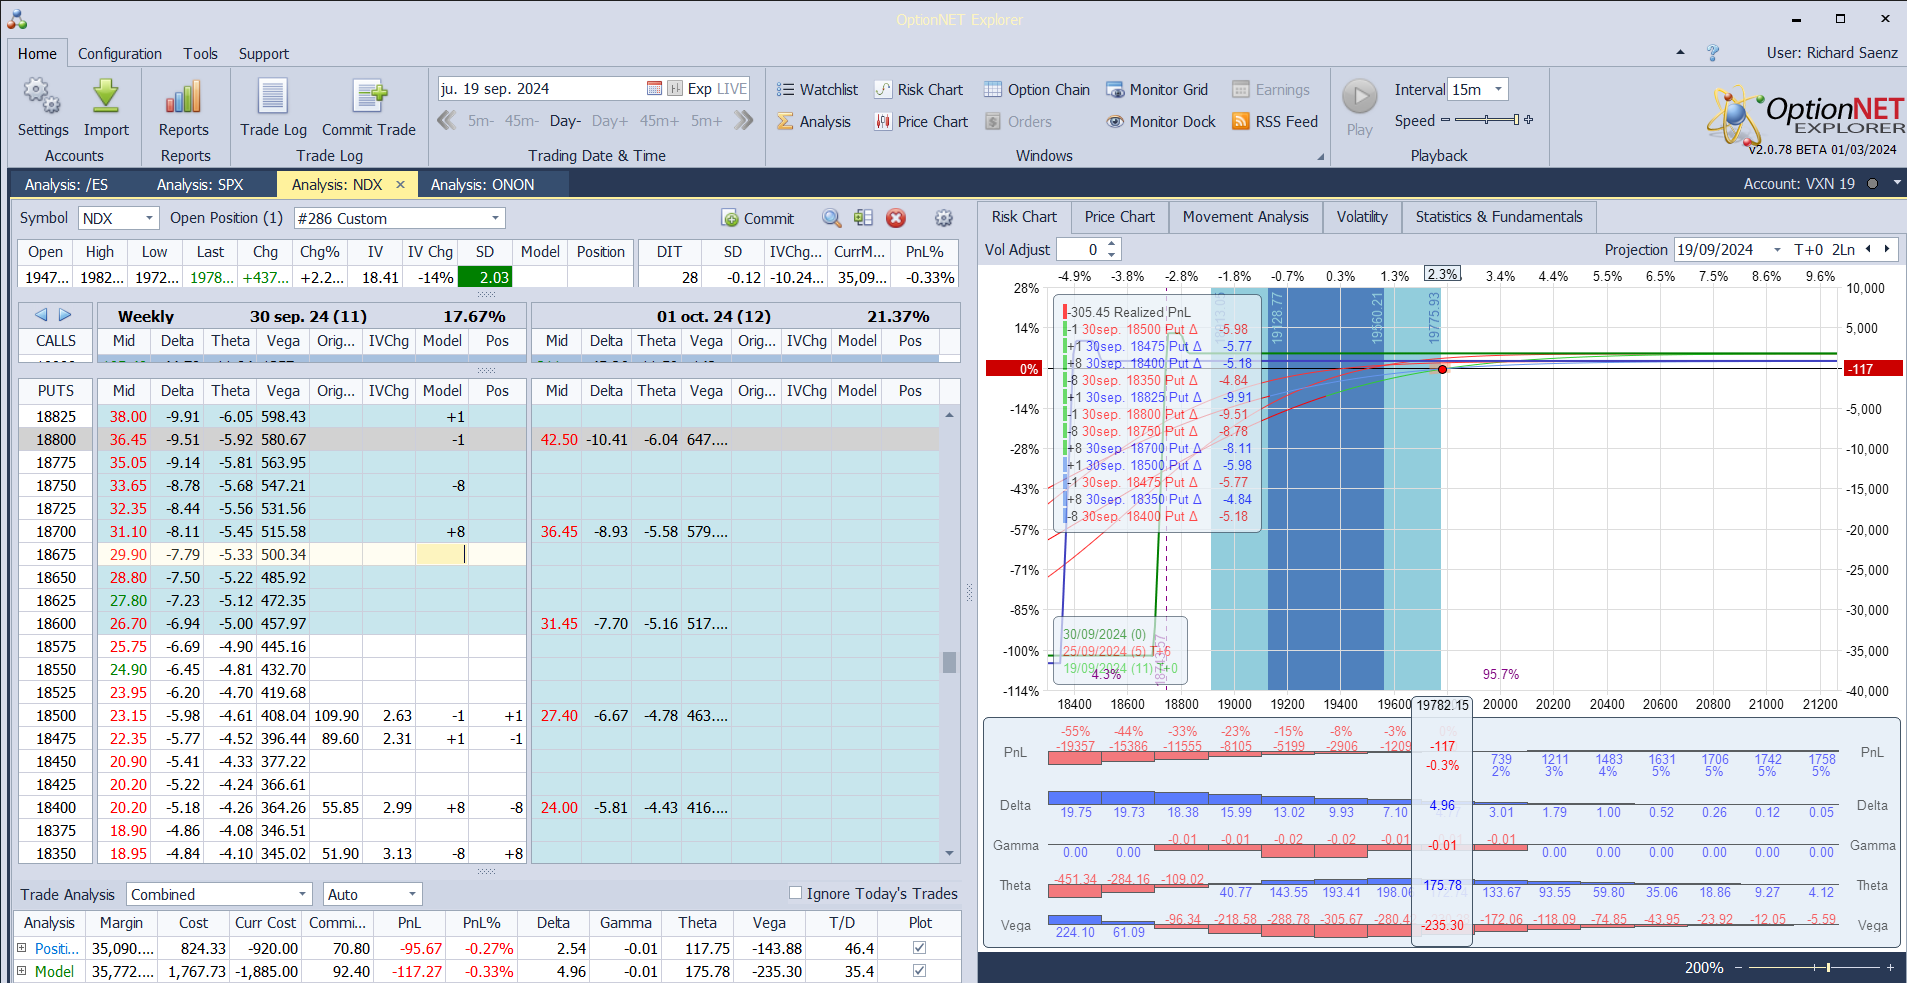The width and height of the screenshot is (1907, 983).
Task: Collapse the ribbon with the up arrow
Action: [1680, 52]
